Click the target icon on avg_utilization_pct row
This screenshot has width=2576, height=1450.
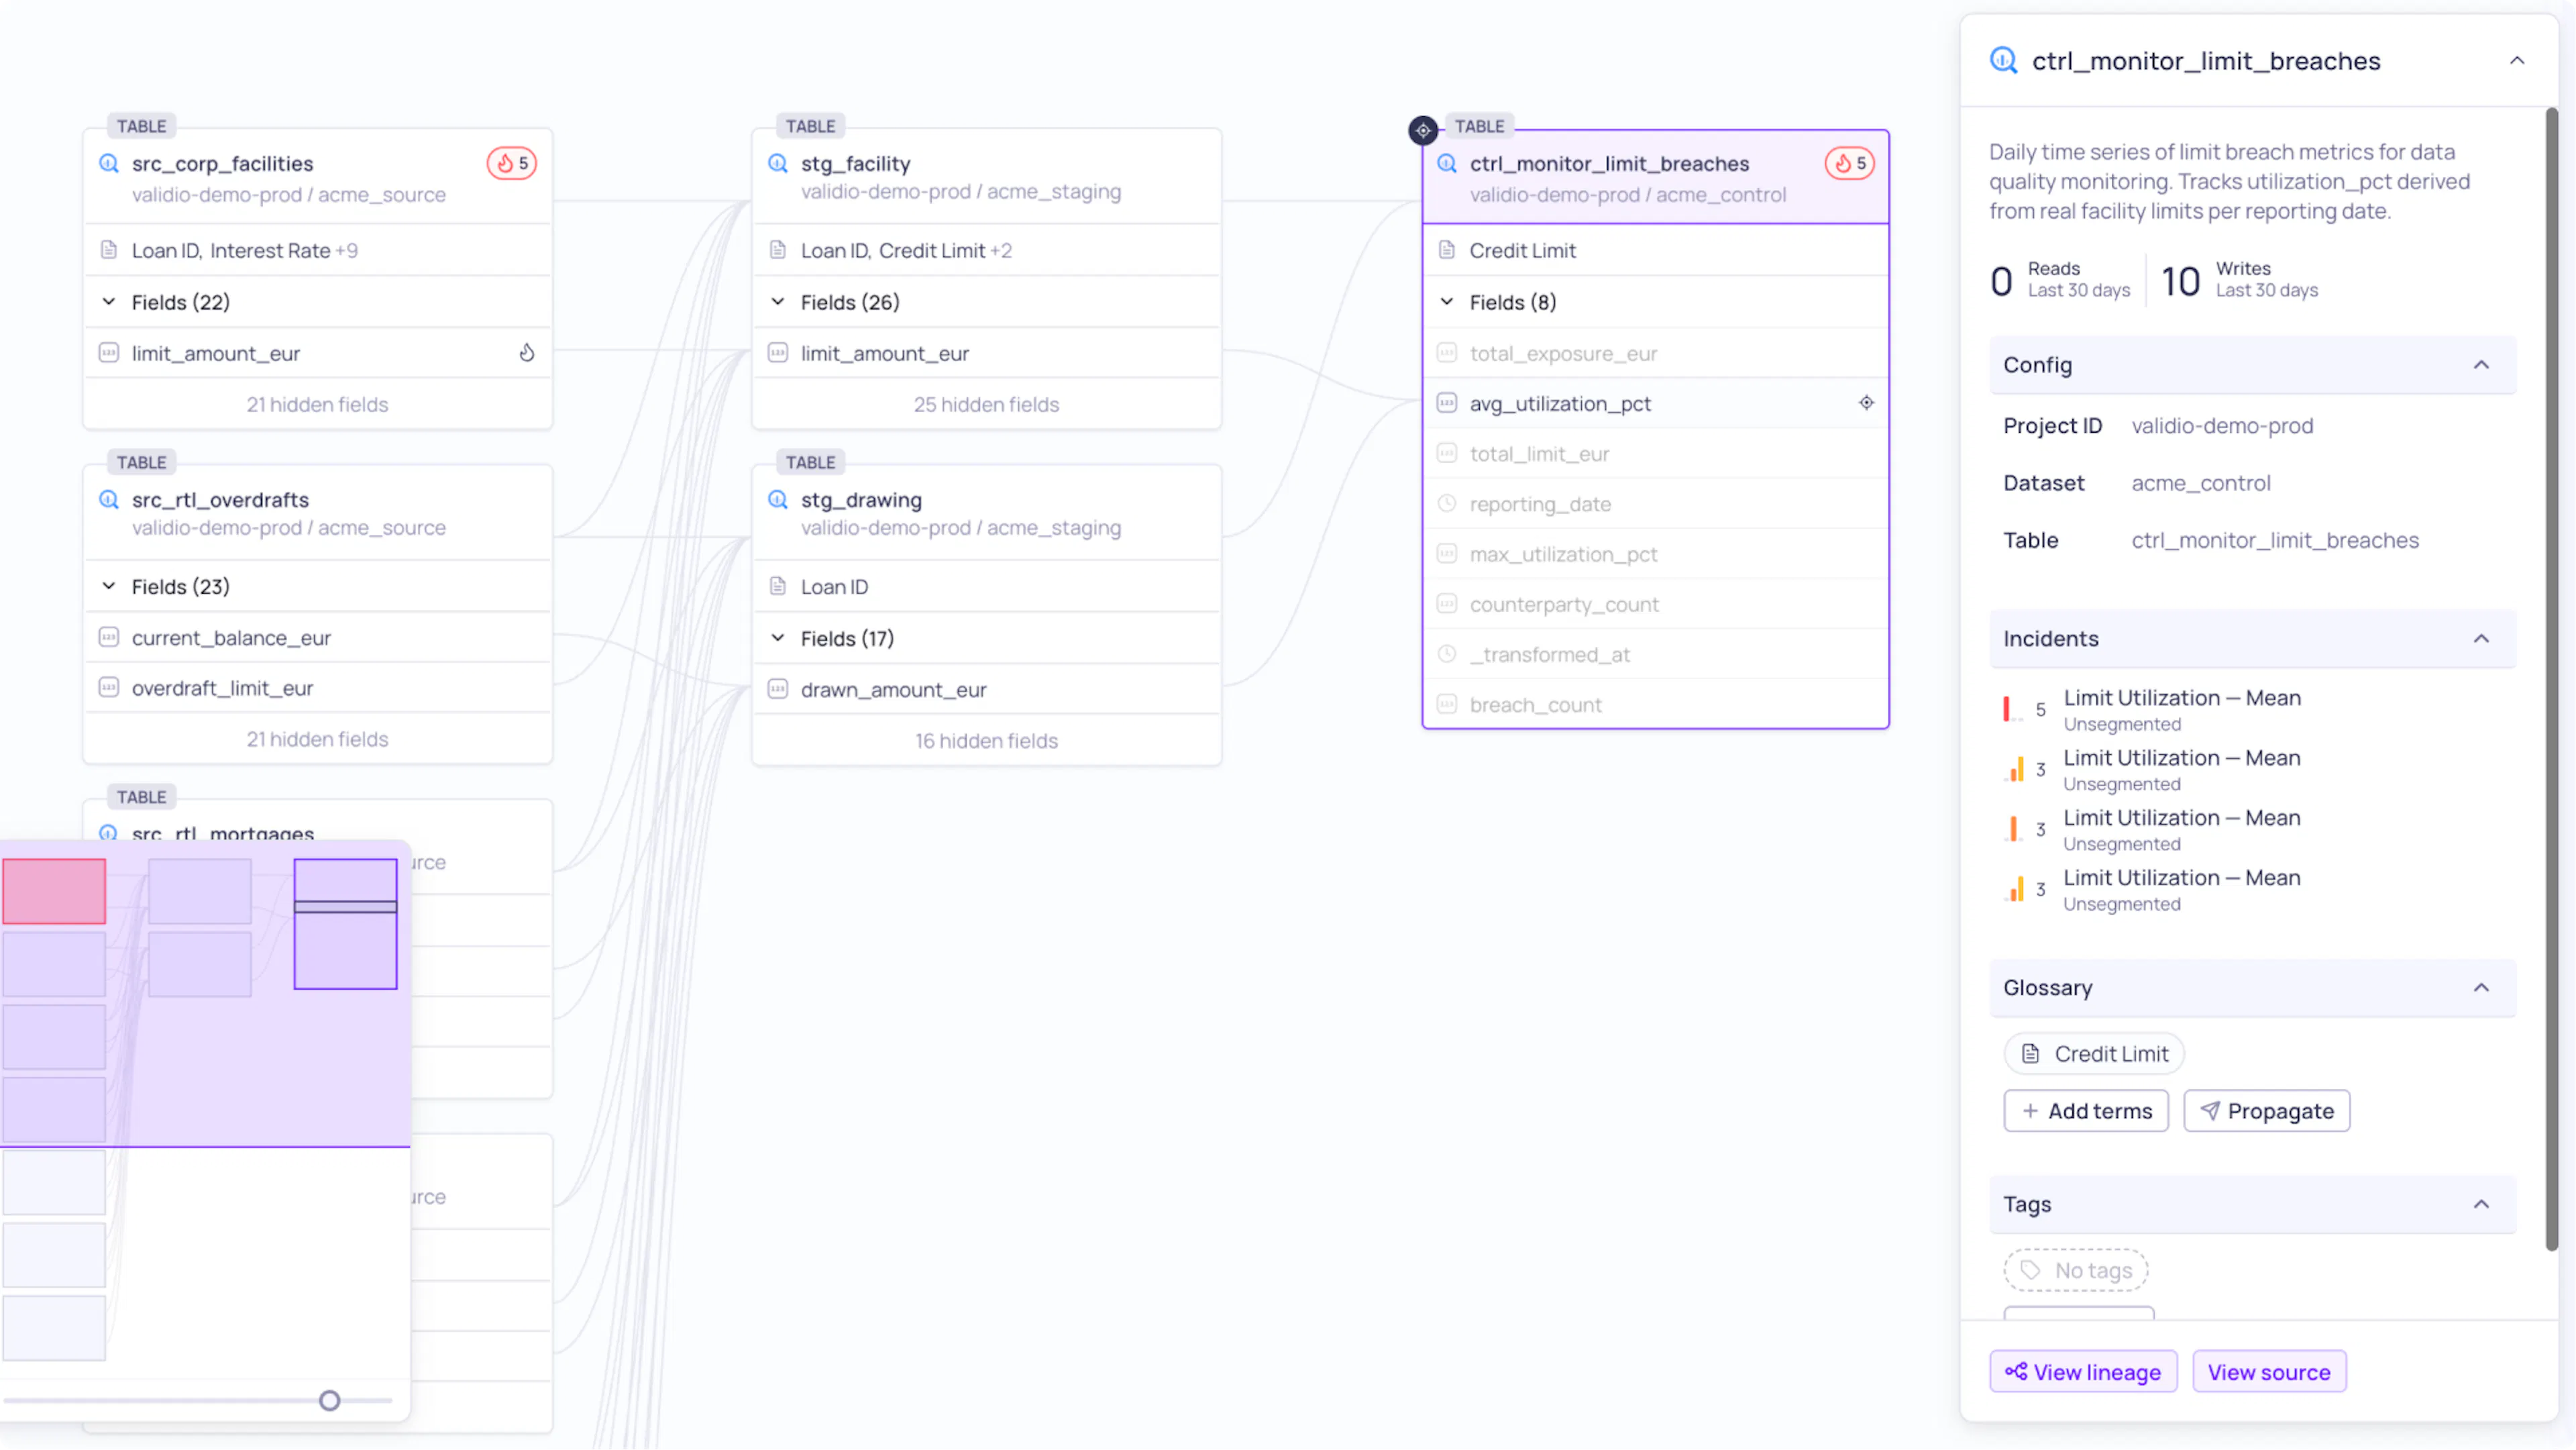[1866, 403]
